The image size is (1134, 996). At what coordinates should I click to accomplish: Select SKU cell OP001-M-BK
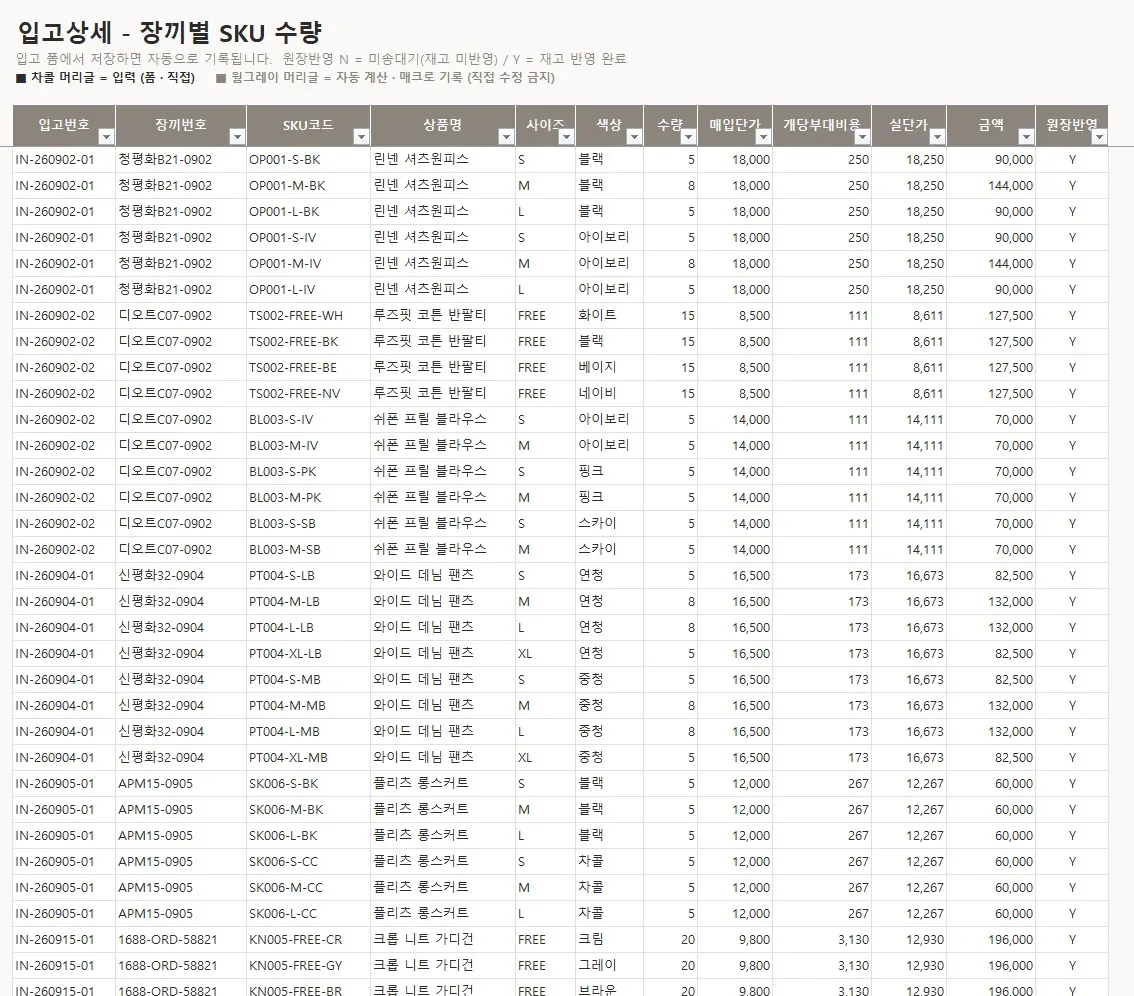click(308, 186)
